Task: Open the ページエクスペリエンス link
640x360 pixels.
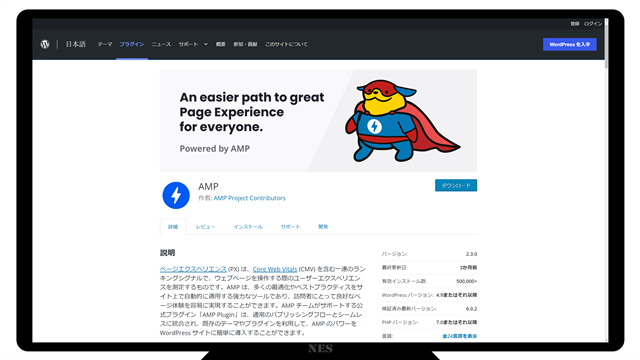Action: (193, 269)
